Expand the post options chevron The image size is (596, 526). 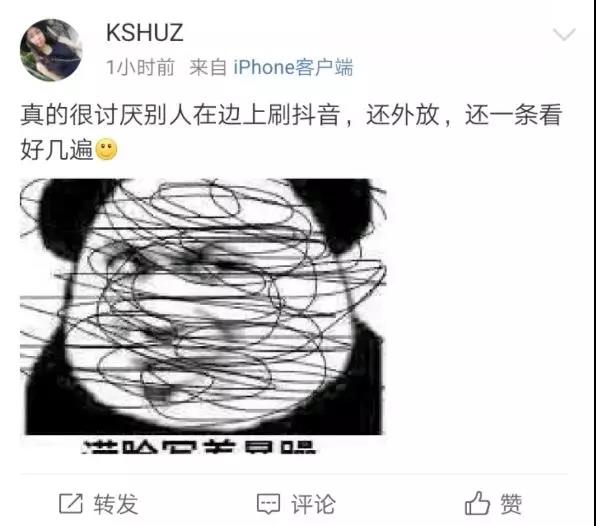coord(564,35)
